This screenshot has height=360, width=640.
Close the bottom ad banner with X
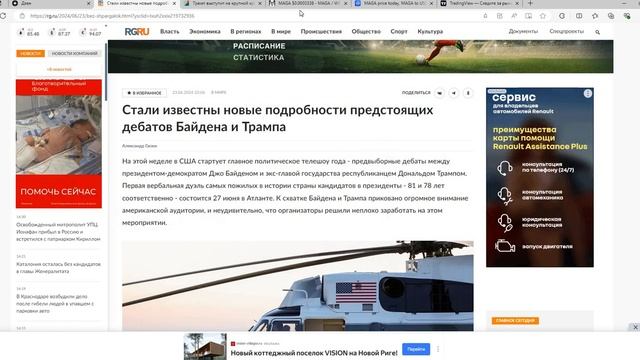pyautogui.click(x=635, y=327)
